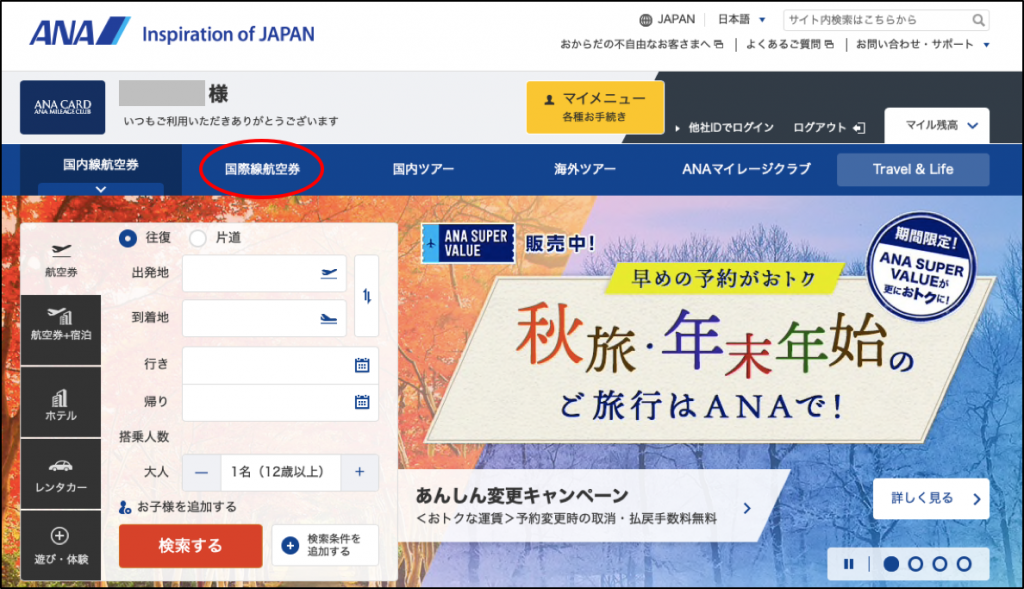Click the site search magnifier icon

tap(978, 20)
